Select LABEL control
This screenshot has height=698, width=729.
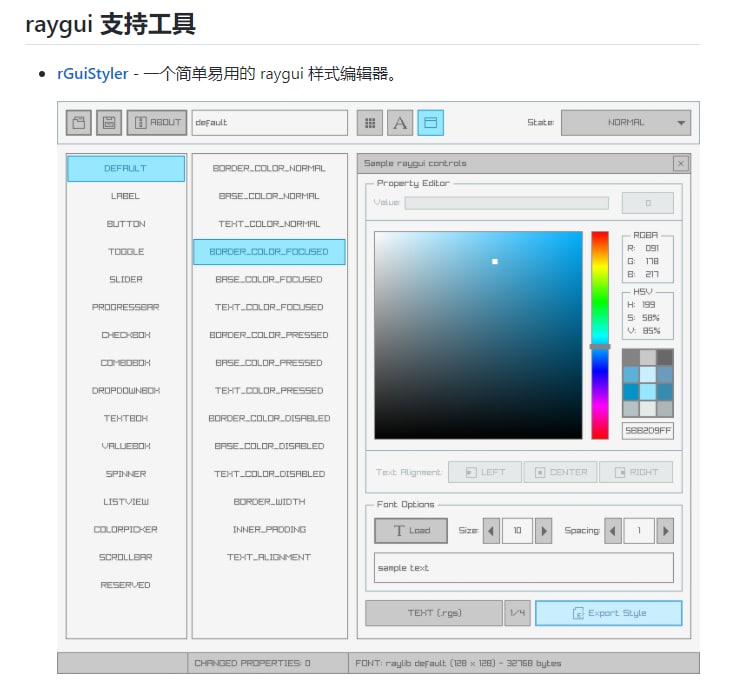click(x=126, y=196)
